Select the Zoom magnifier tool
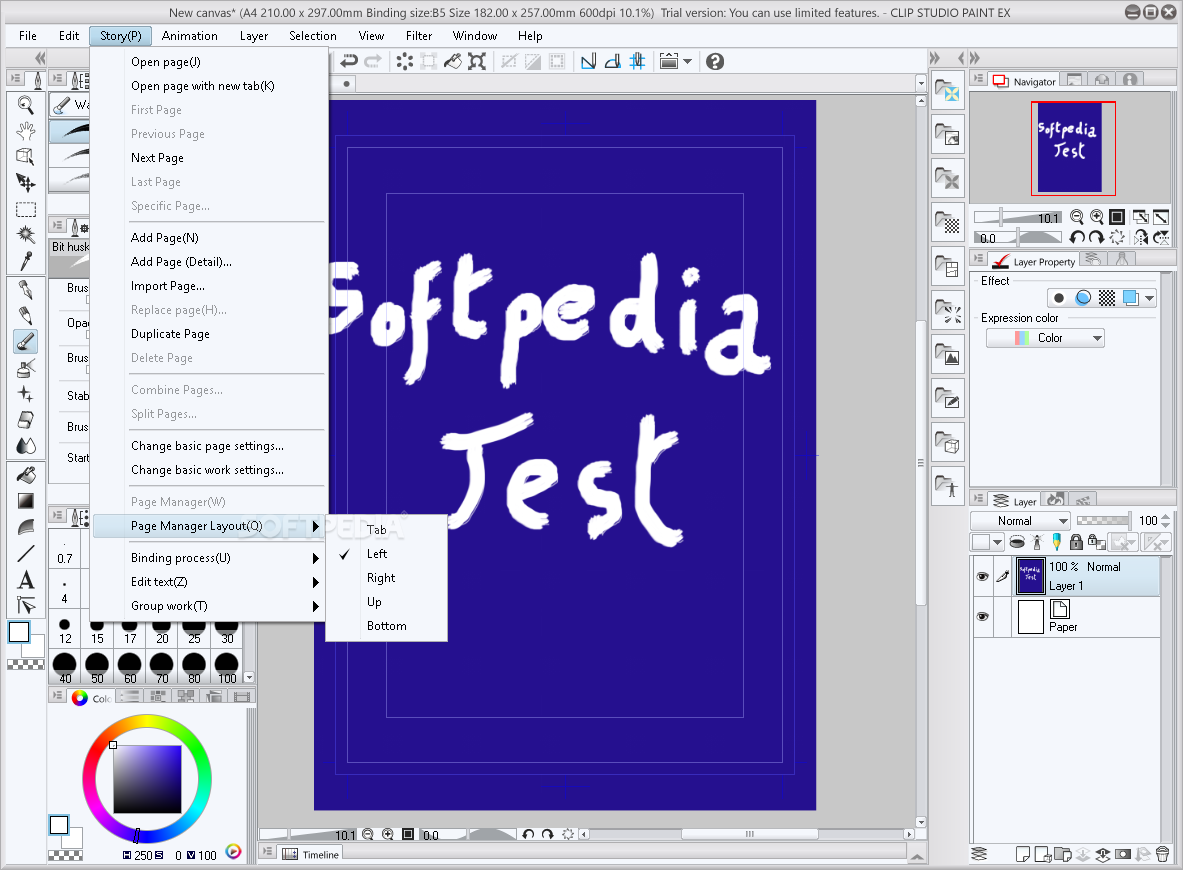The image size is (1183, 870). coord(26,105)
